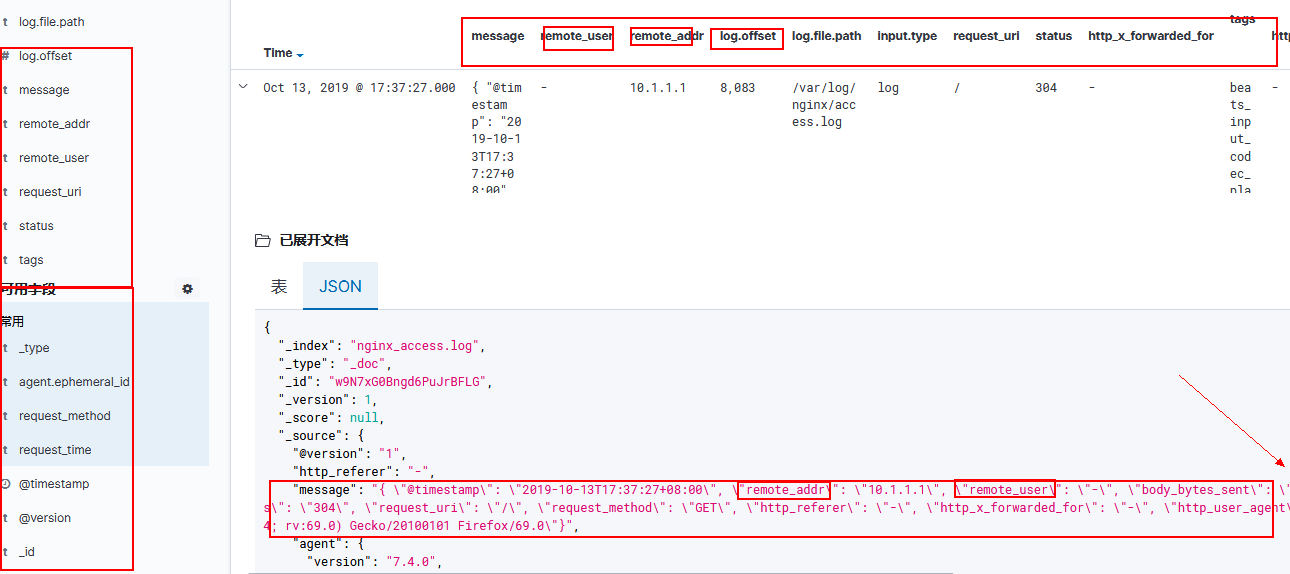Switch to the JSON tab
Image resolution: width=1290 pixels, height=574 pixels.
pos(340,286)
